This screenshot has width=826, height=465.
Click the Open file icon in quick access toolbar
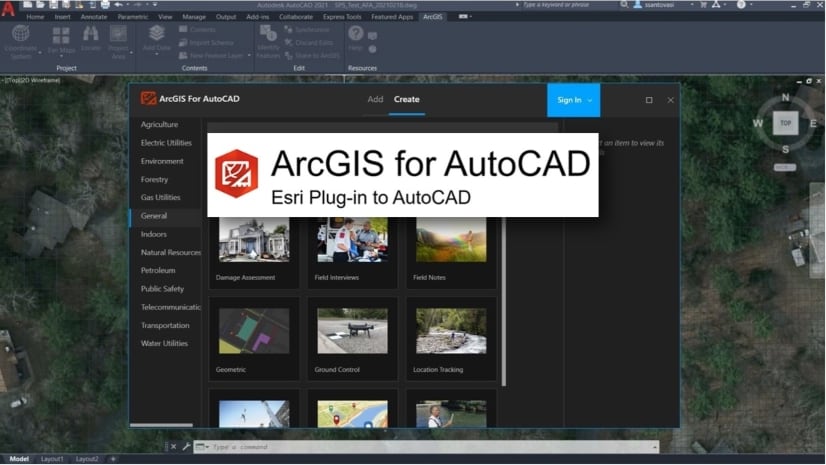click(41, 5)
